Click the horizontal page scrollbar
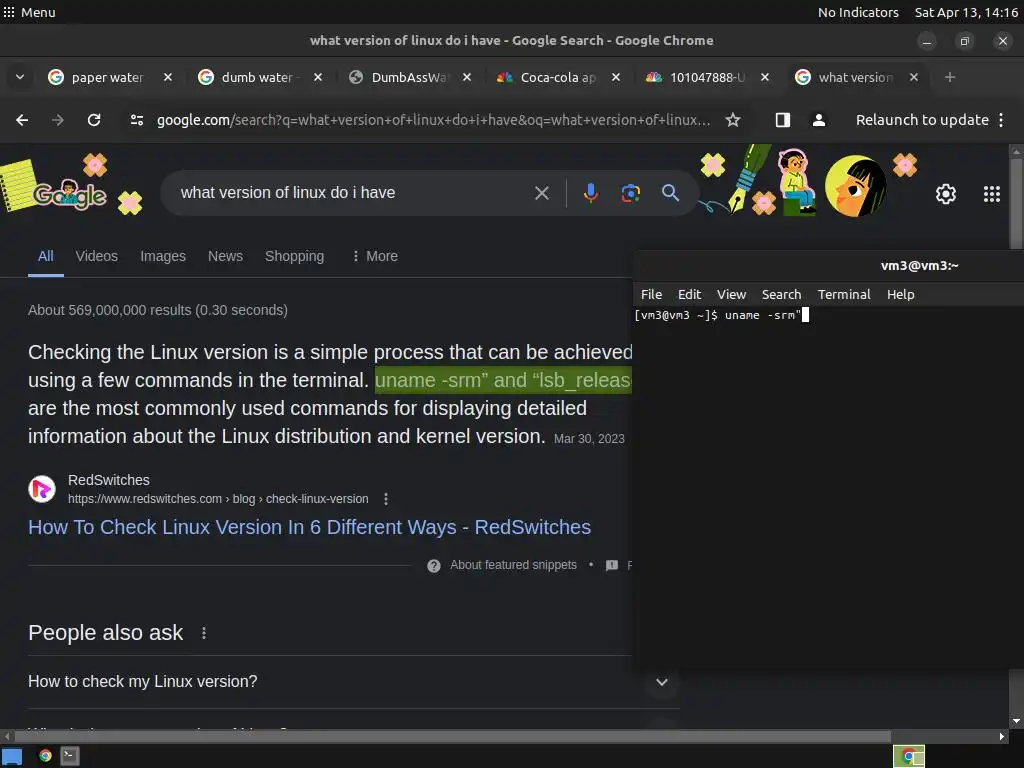This screenshot has width=1024, height=768. pos(453,737)
